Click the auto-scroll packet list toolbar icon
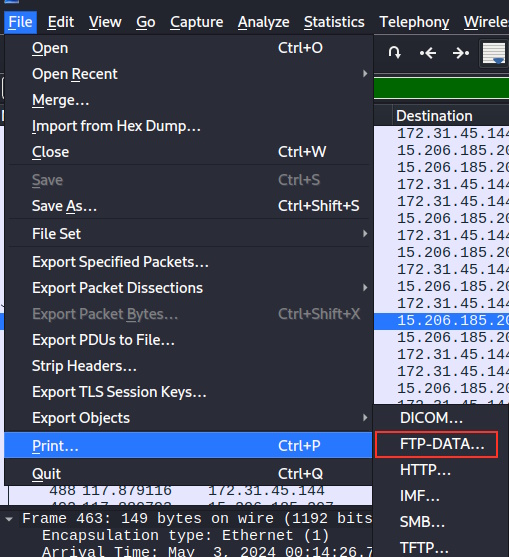Screen dimensions: 509x557 pos(494,53)
